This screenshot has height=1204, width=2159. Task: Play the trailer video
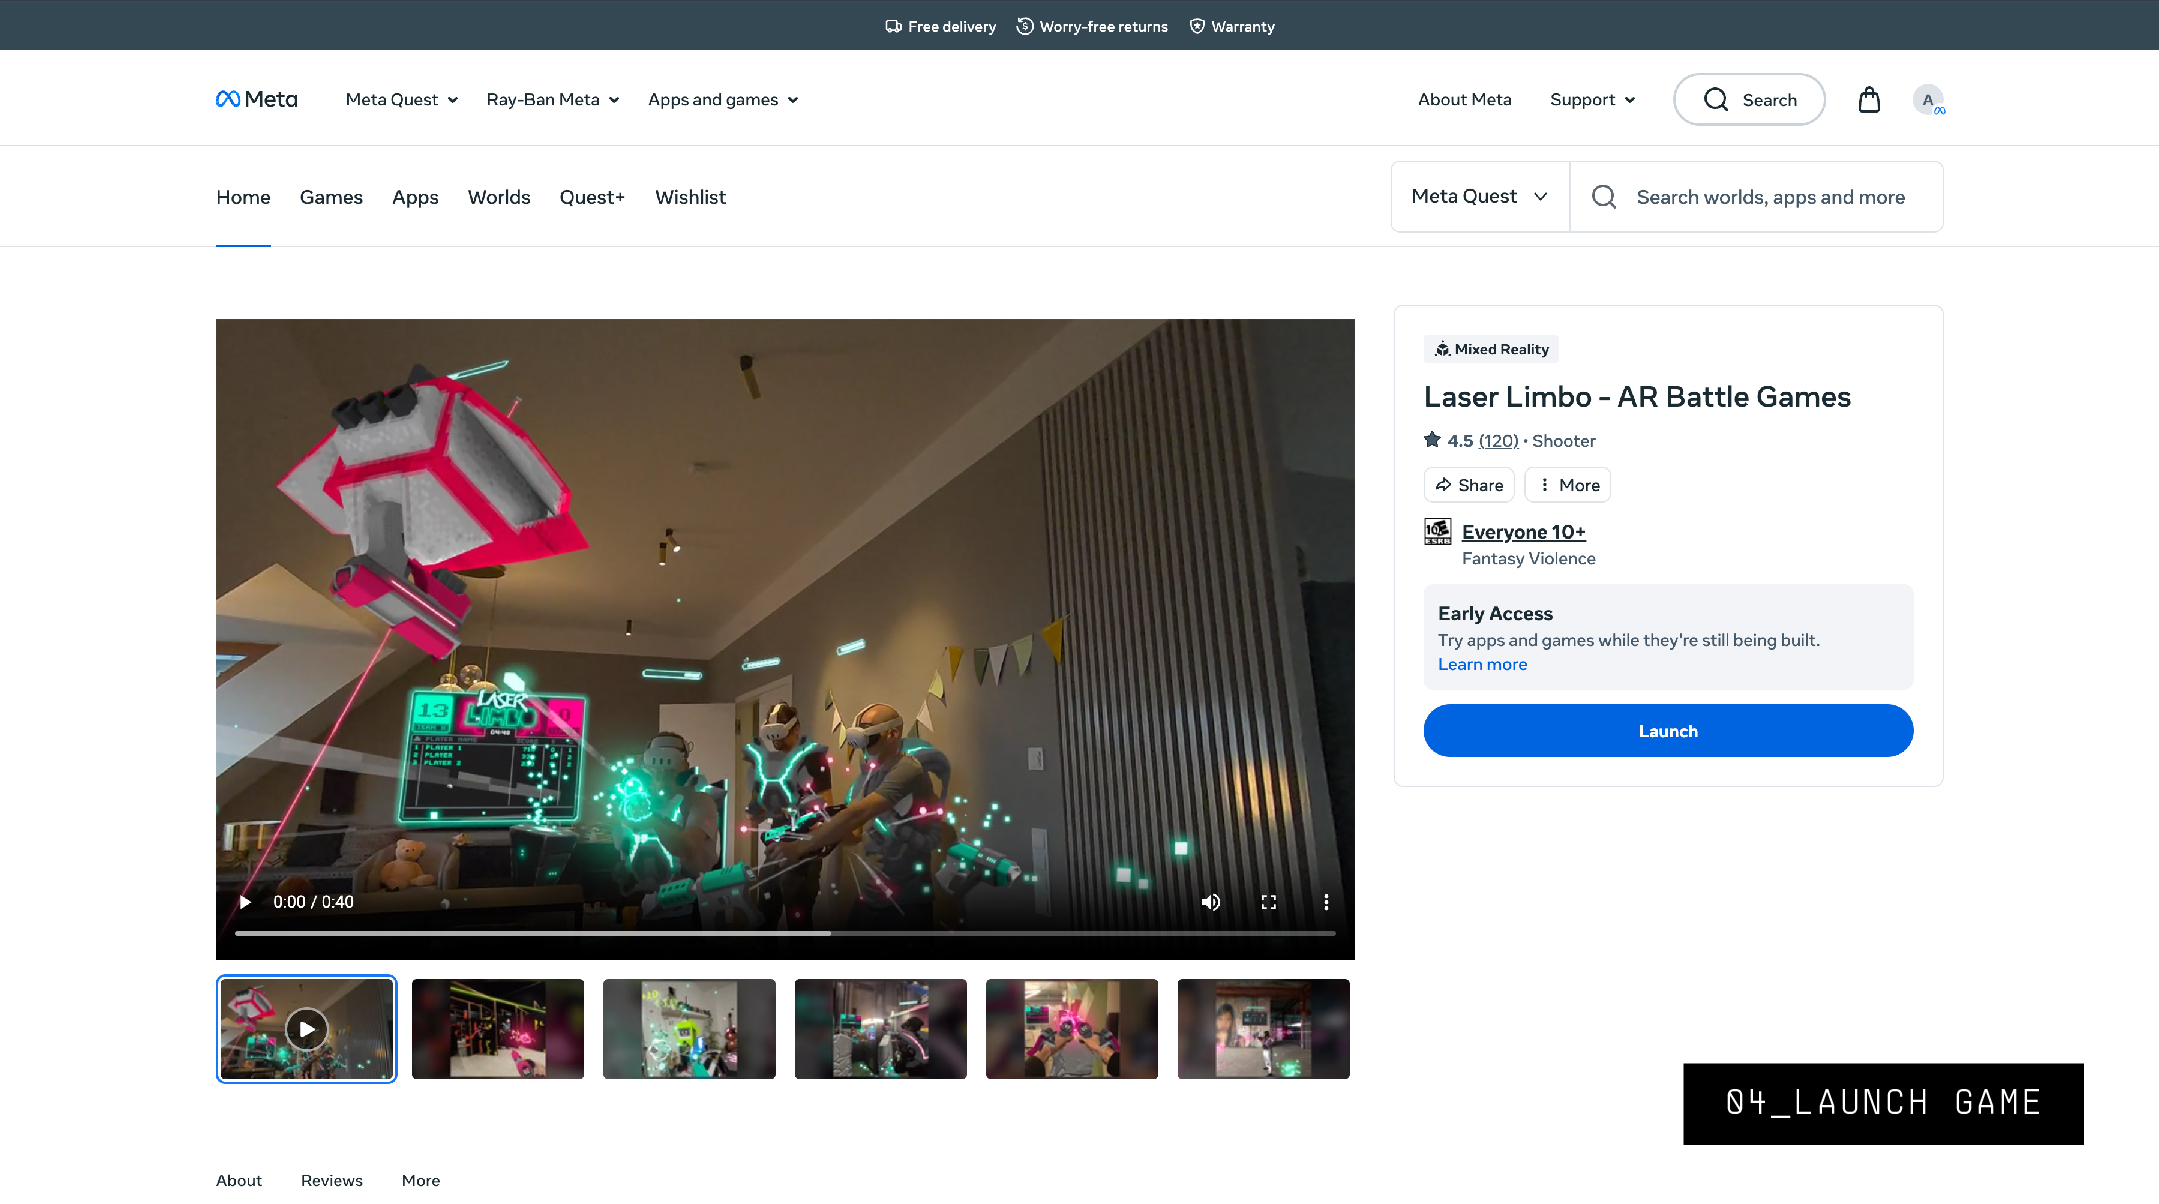point(245,902)
